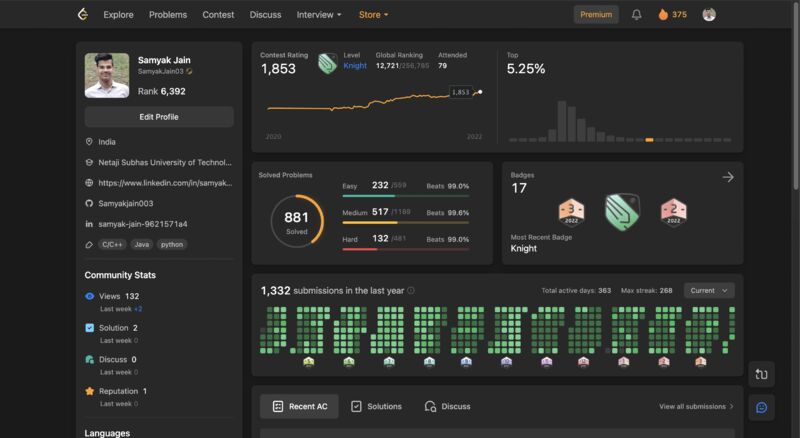Viewport: 800px width, 438px height.
Task: Open the Current year dropdown
Action: tap(709, 290)
